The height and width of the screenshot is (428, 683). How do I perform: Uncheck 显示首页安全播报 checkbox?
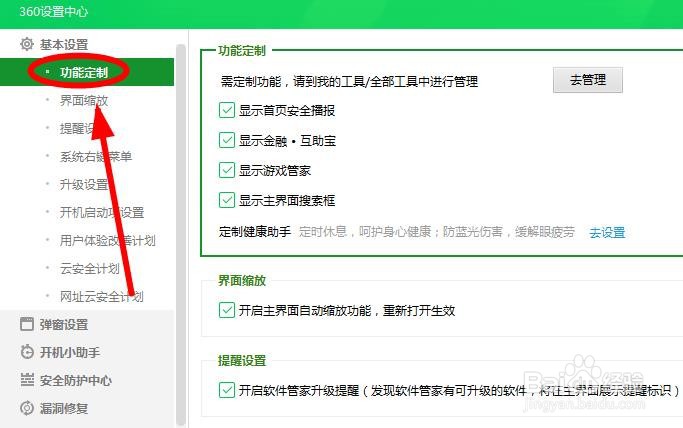click(x=227, y=110)
